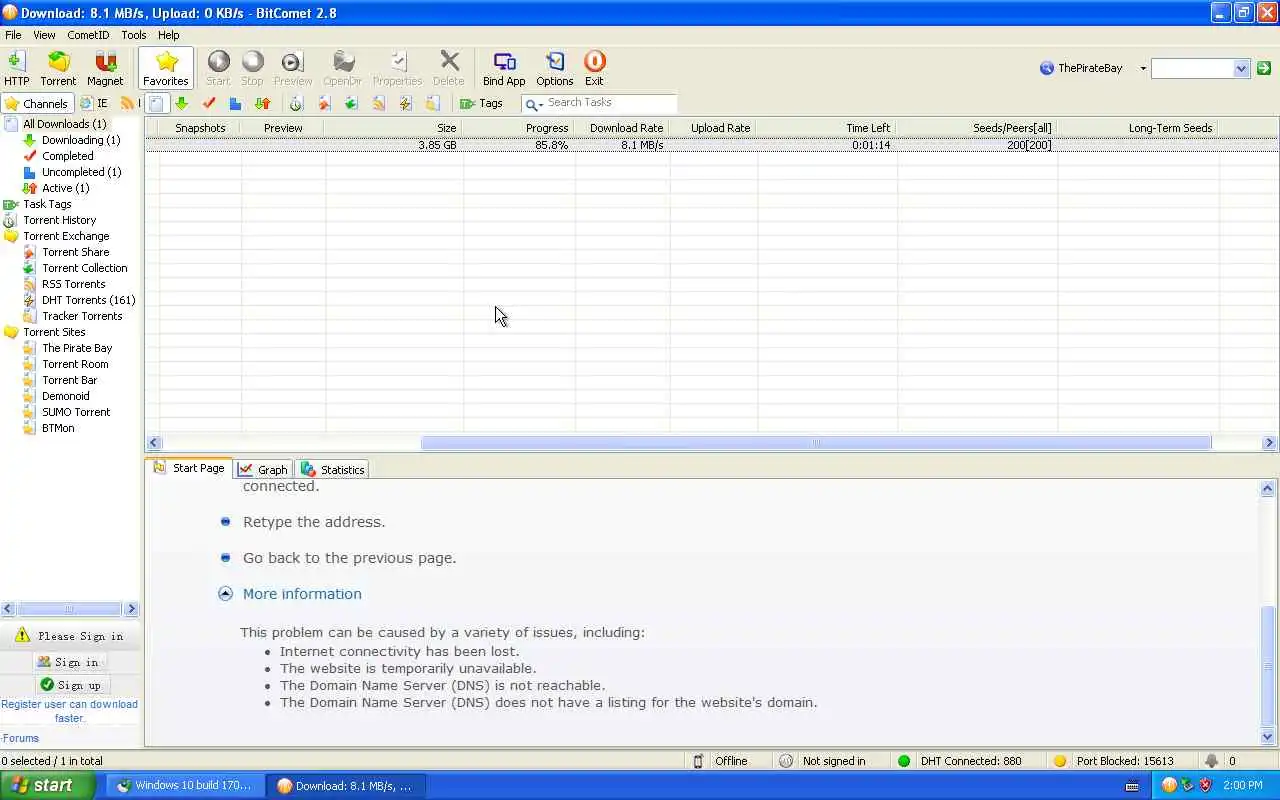Open the Forums link
The width and height of the screenshot is (1280, 800).
tap(20, 739)
